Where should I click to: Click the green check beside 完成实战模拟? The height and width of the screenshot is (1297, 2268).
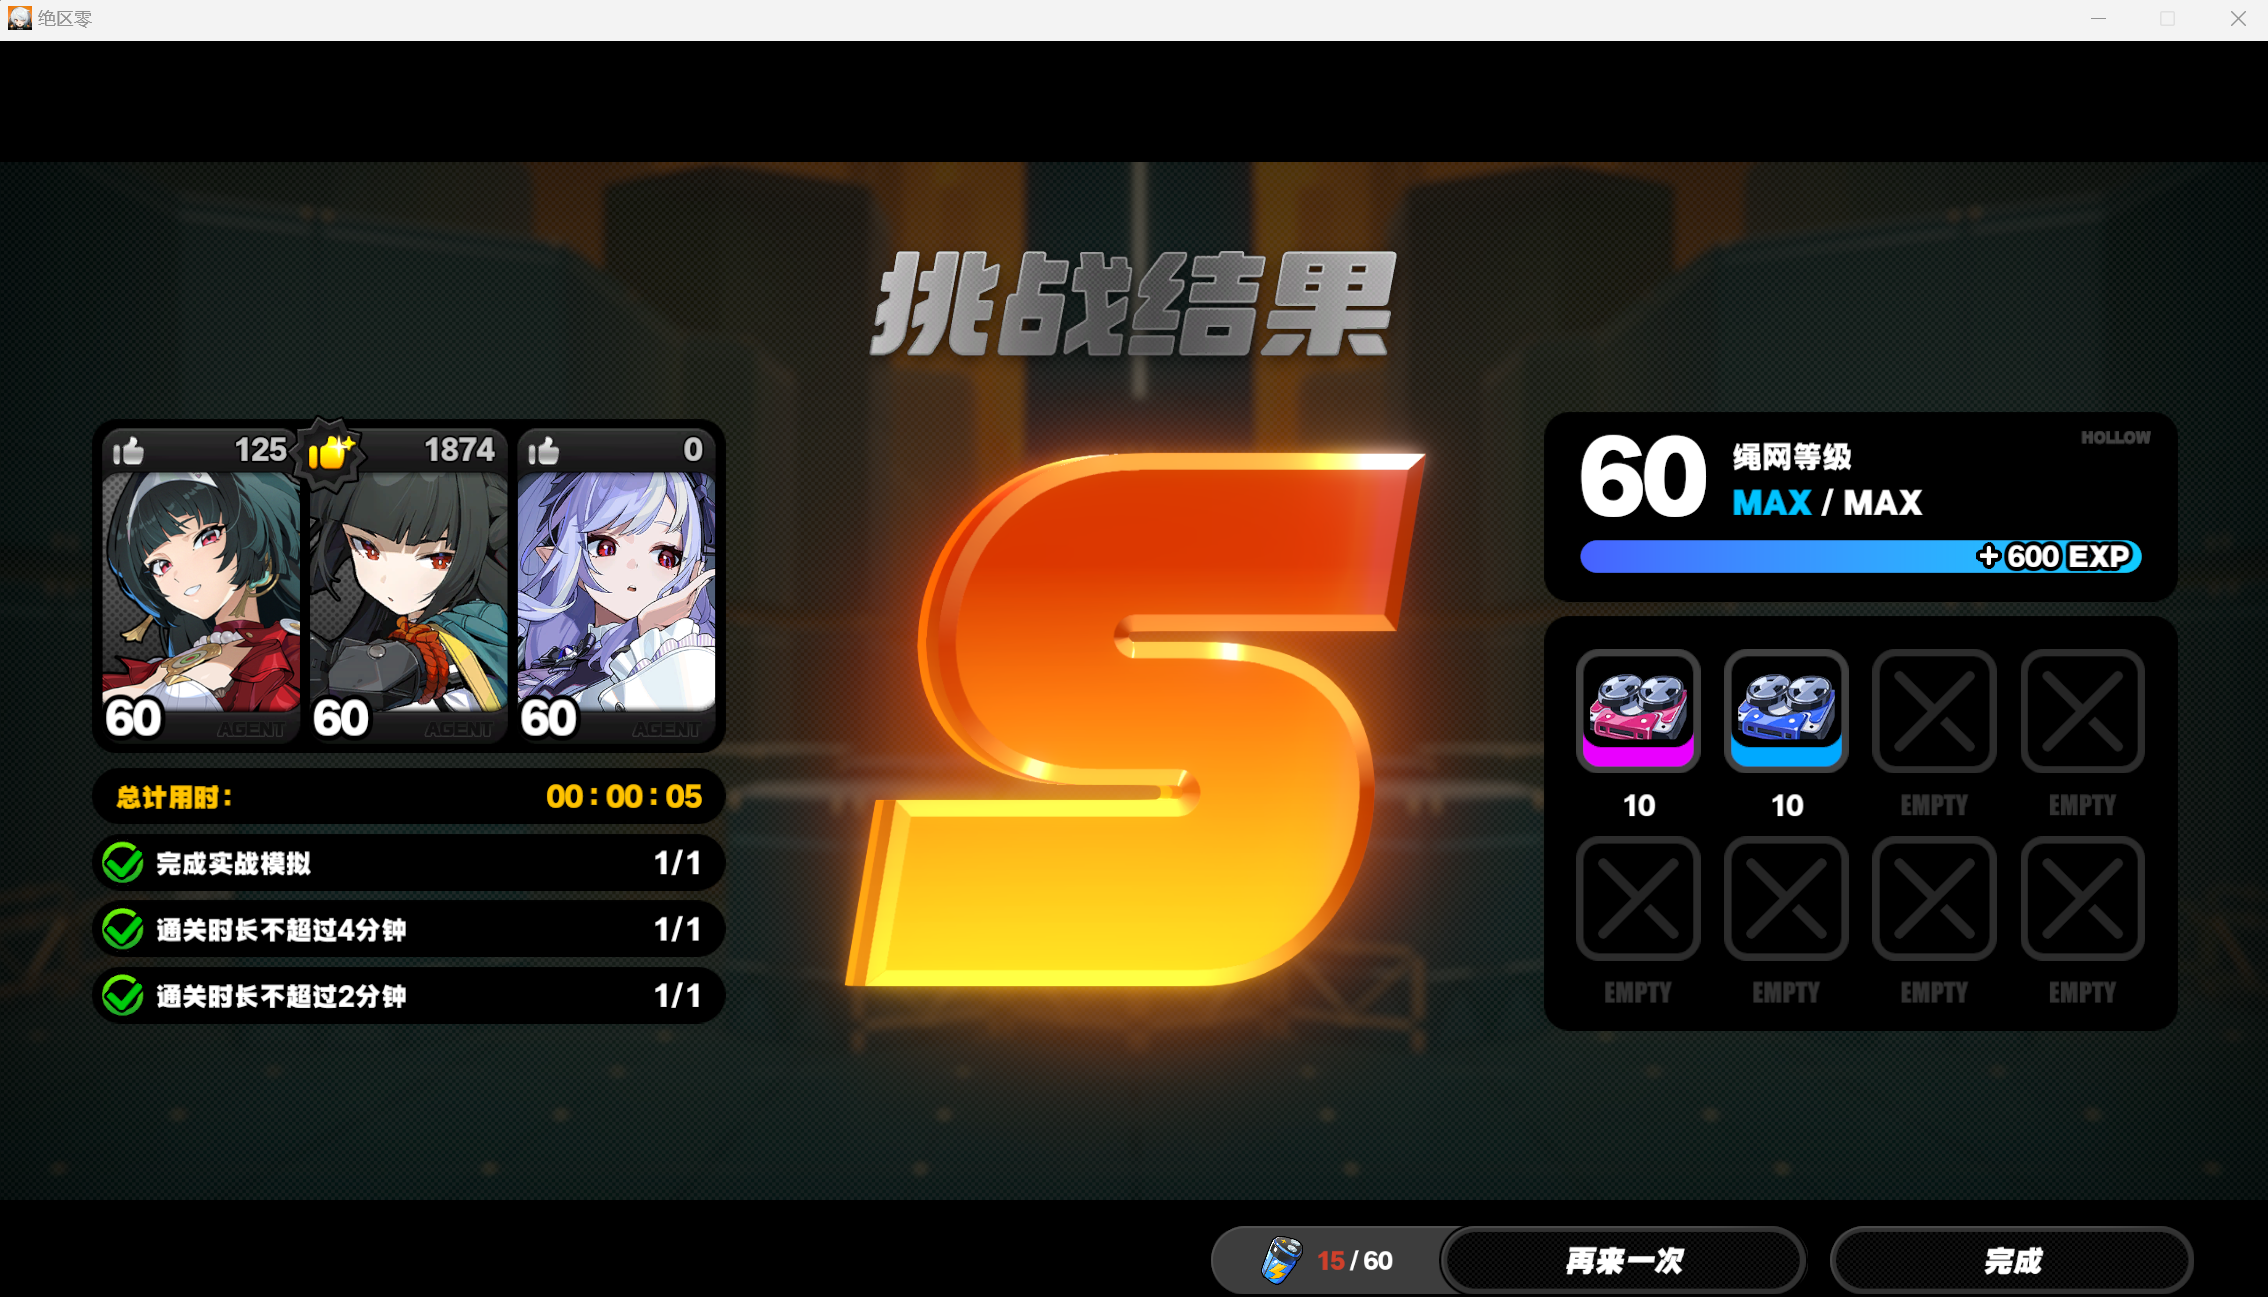point(123,863)
